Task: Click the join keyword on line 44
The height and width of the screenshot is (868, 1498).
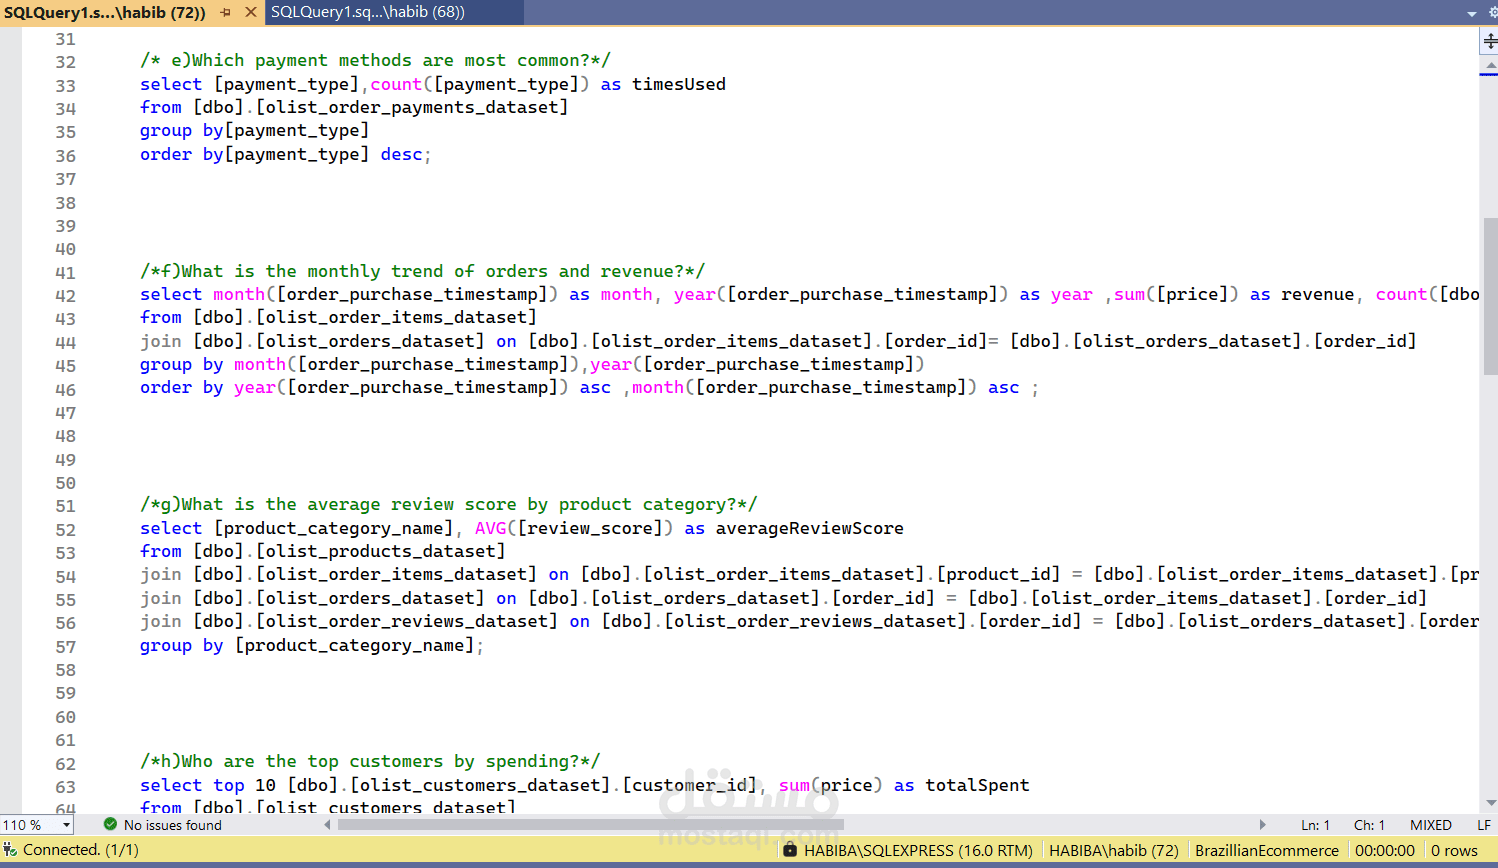Action: (x=161, y=342)
